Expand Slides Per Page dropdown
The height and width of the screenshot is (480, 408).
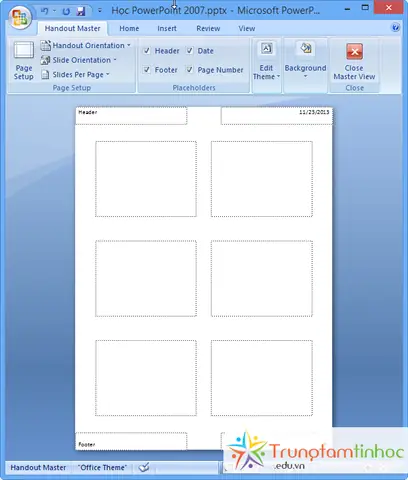click(x=75, y=75)
